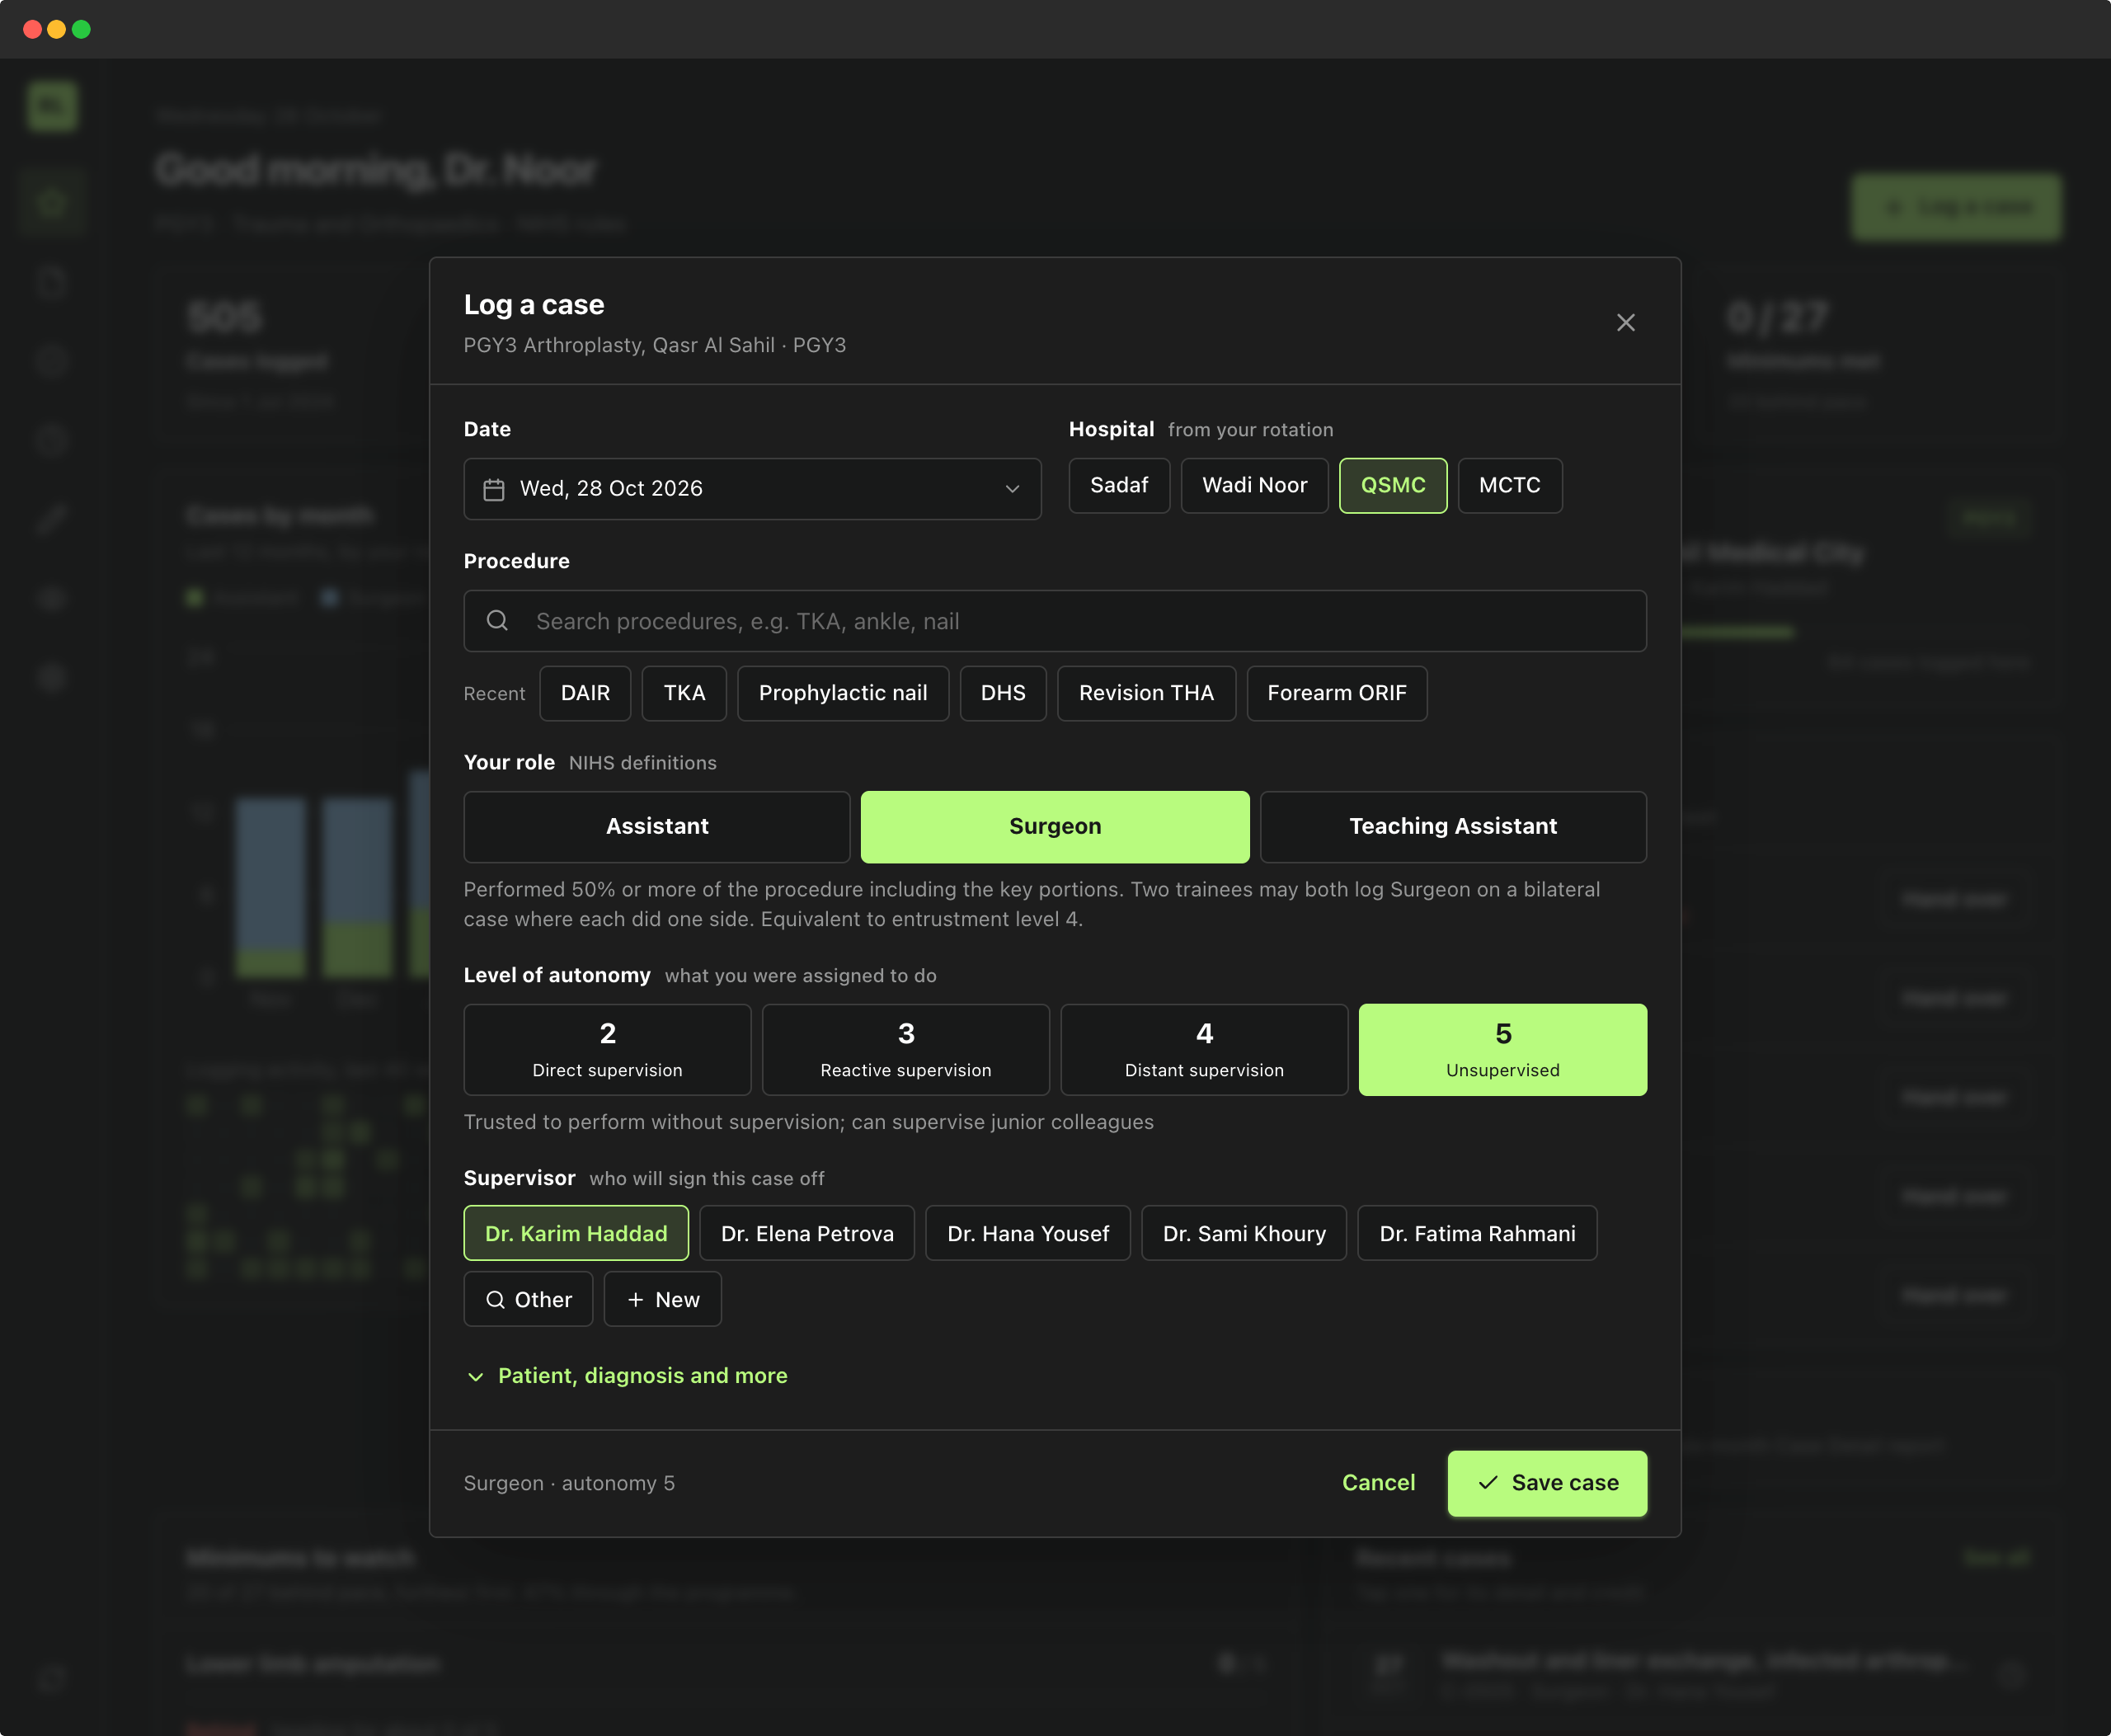The width and height of the screenshot is (2111, 1736).
Task: Choose autonomy level 4 Distant supervision
Action: (x=1204, y=1049)
